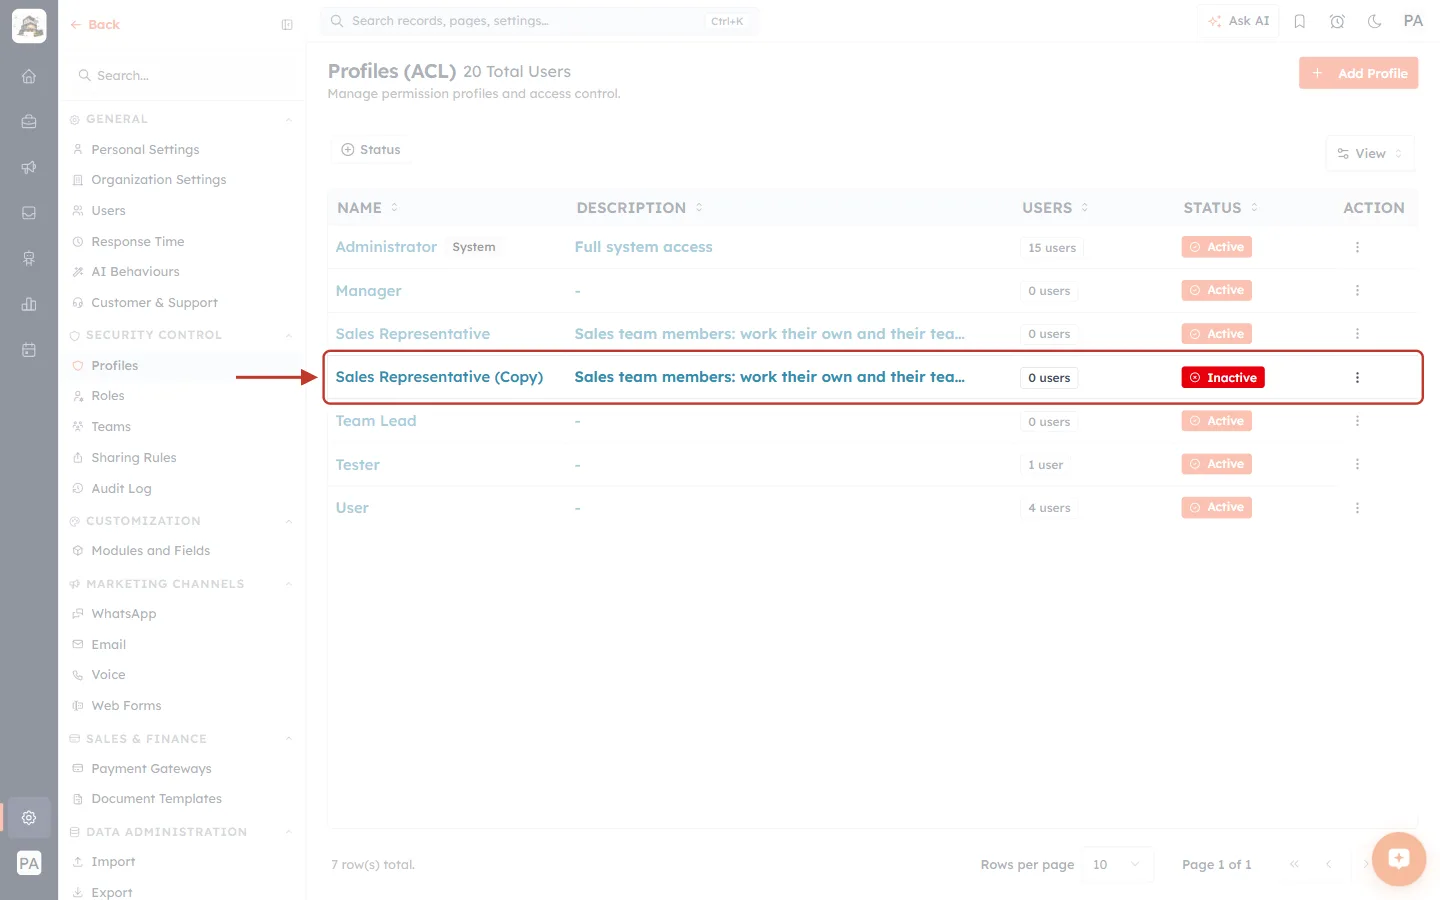The image size is (1440, 900).
Task: Open the View options dropdown
Action: pyautogui.click(x=1370, y=153)
